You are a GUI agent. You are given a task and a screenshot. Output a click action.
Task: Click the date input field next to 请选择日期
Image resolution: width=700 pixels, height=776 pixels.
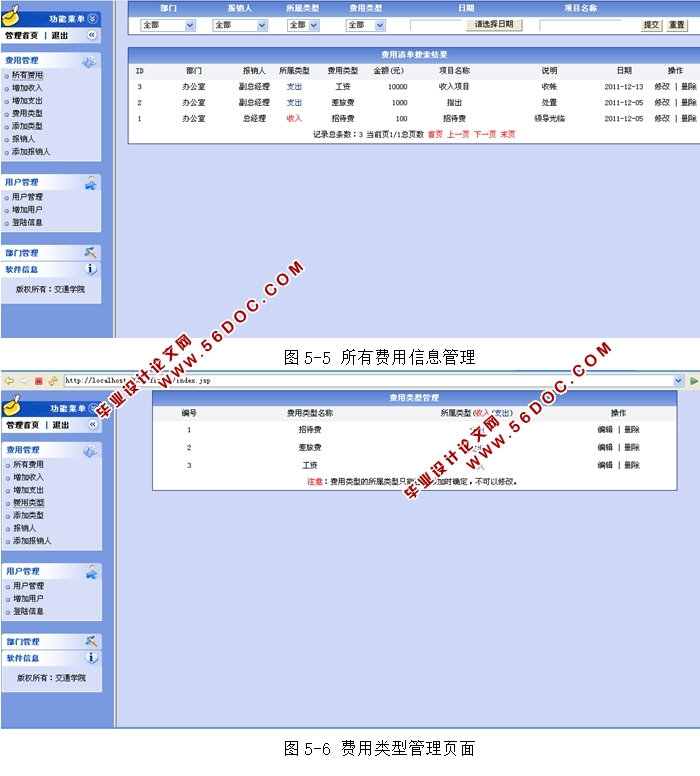click(437, 25)
